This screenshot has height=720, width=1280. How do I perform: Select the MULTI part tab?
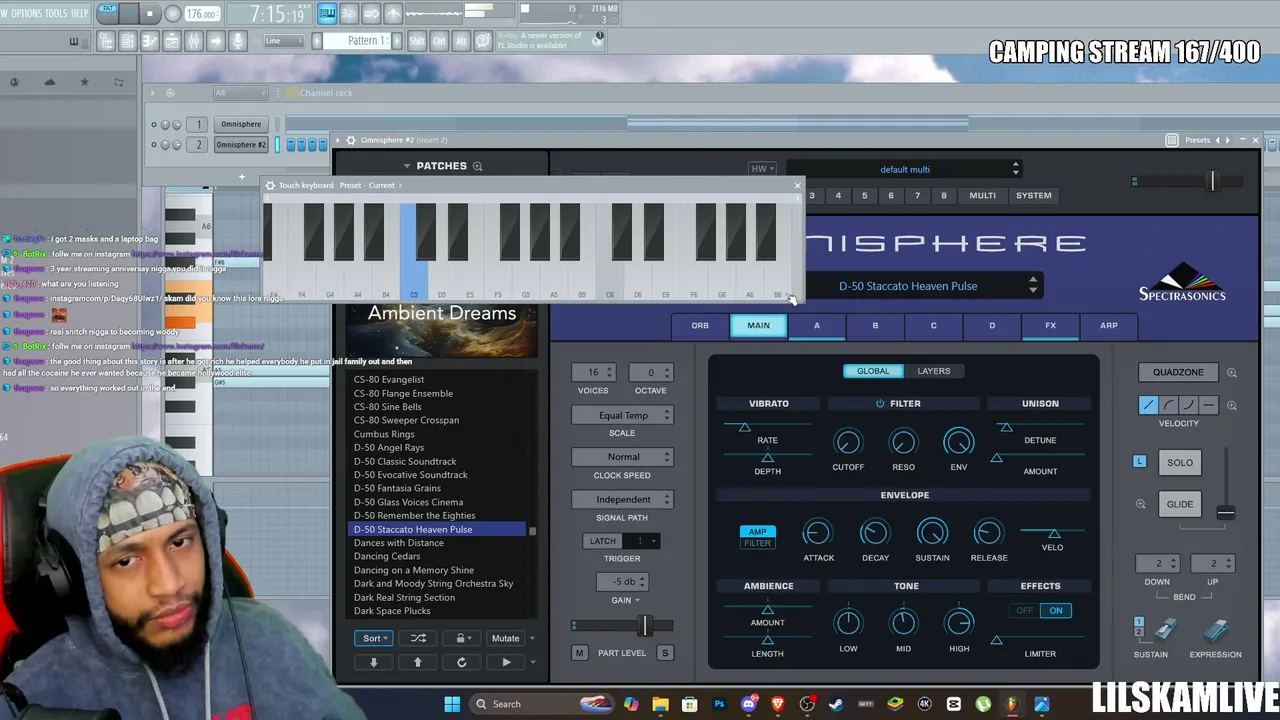[982, 196]
